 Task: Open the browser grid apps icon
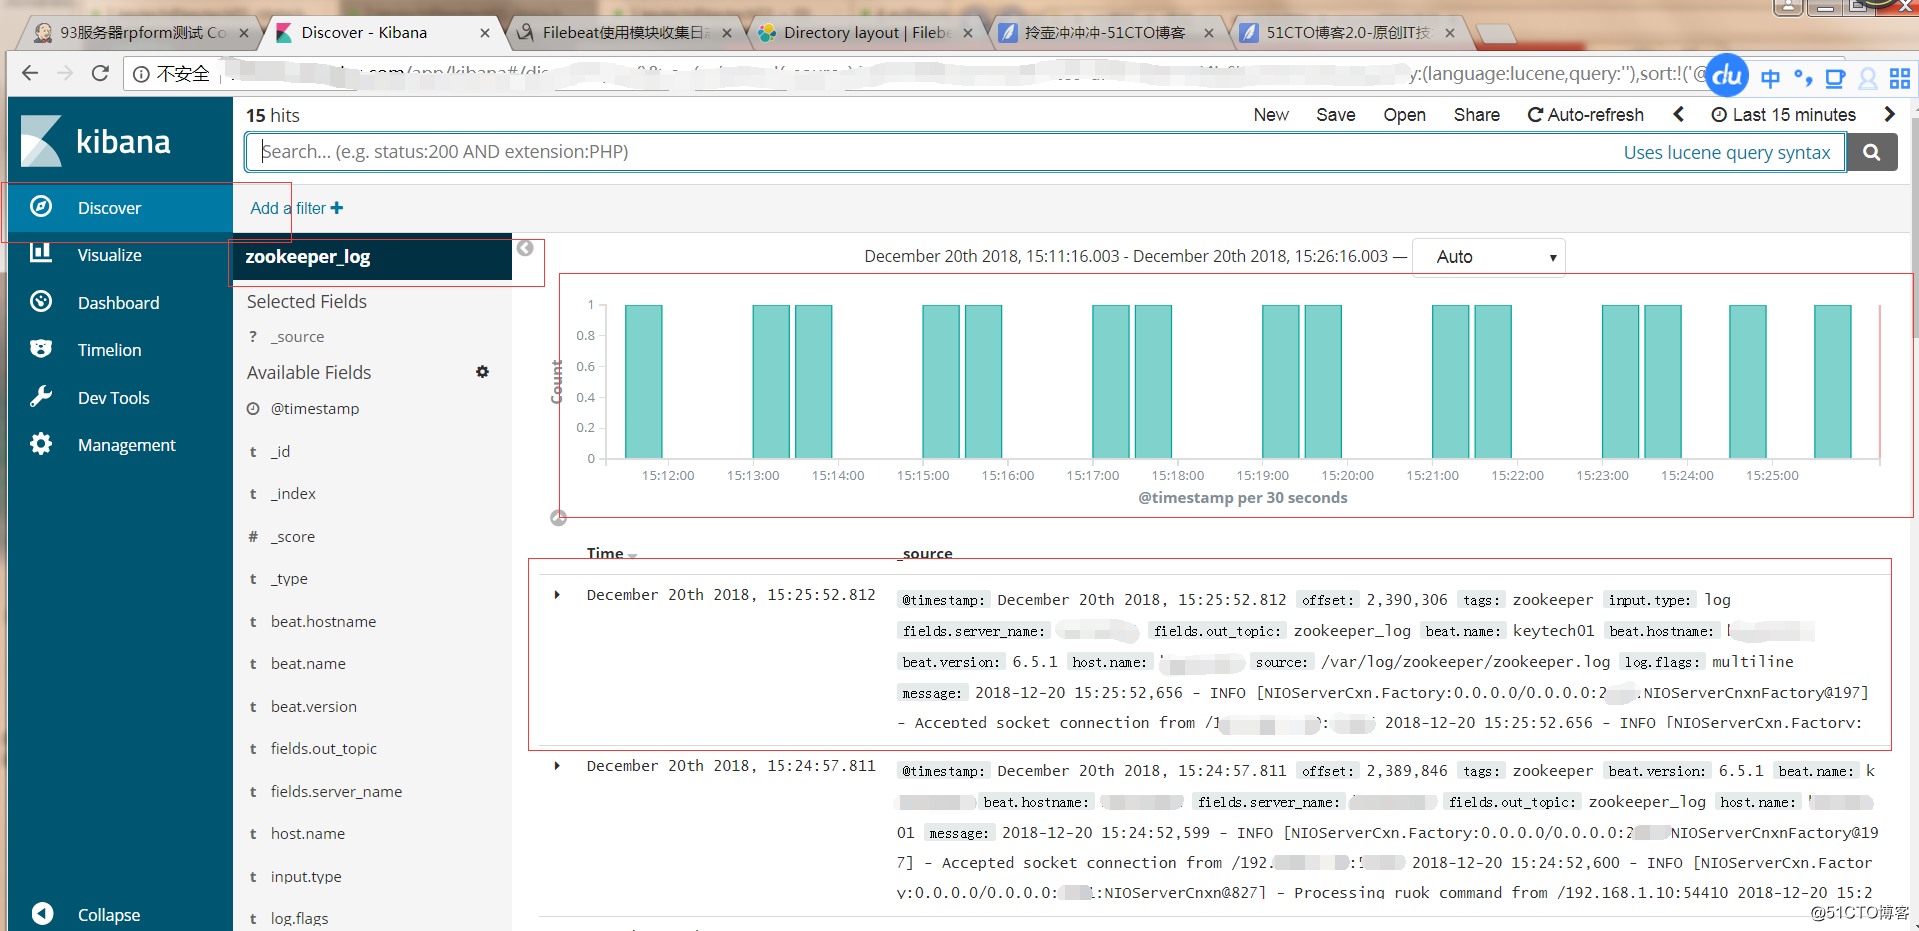pyautogui.click(x=1900, y=78)
